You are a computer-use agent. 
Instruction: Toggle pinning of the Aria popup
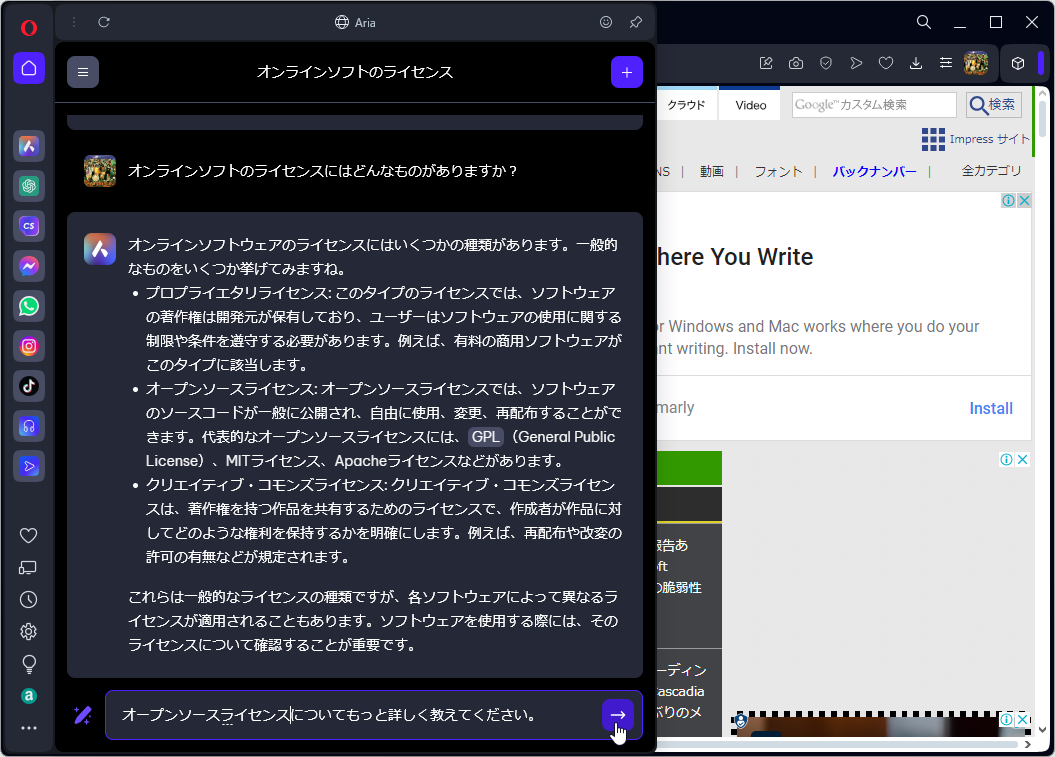click(635, 21)
